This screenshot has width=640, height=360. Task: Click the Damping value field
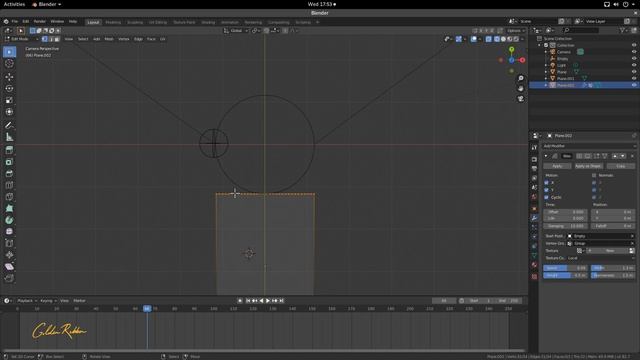point(565,226)
